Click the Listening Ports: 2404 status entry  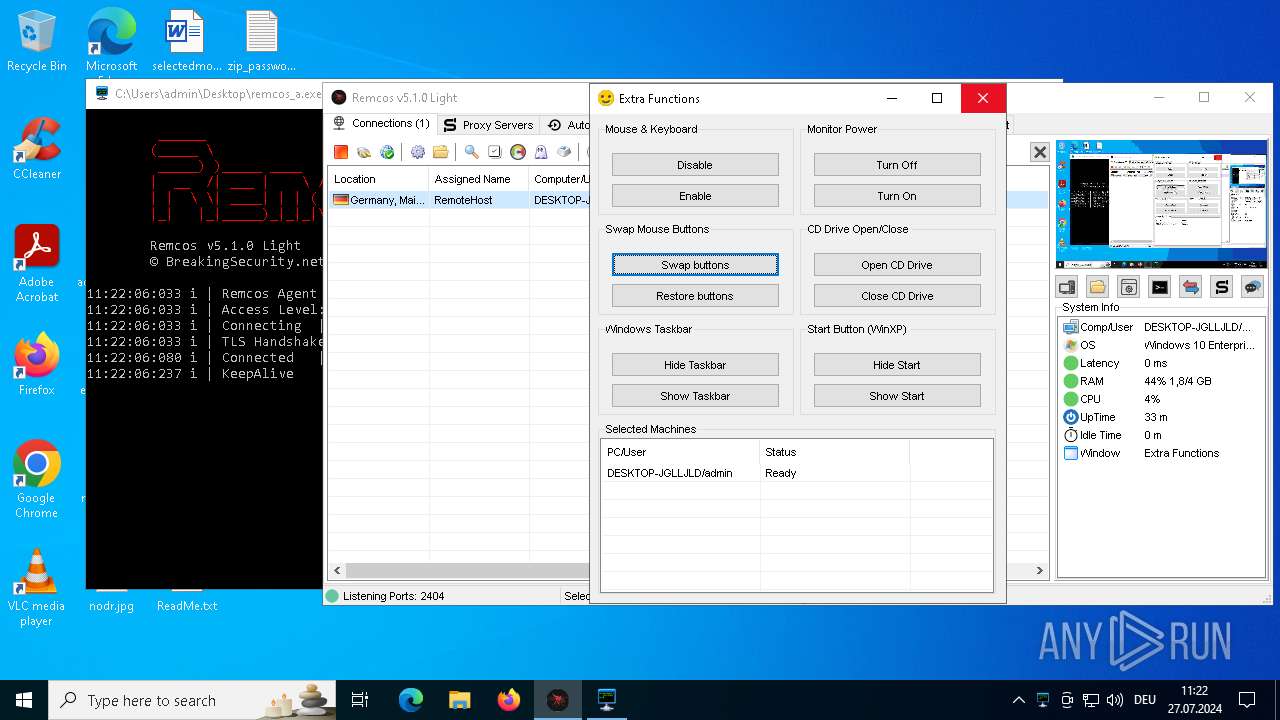(394, 596)
